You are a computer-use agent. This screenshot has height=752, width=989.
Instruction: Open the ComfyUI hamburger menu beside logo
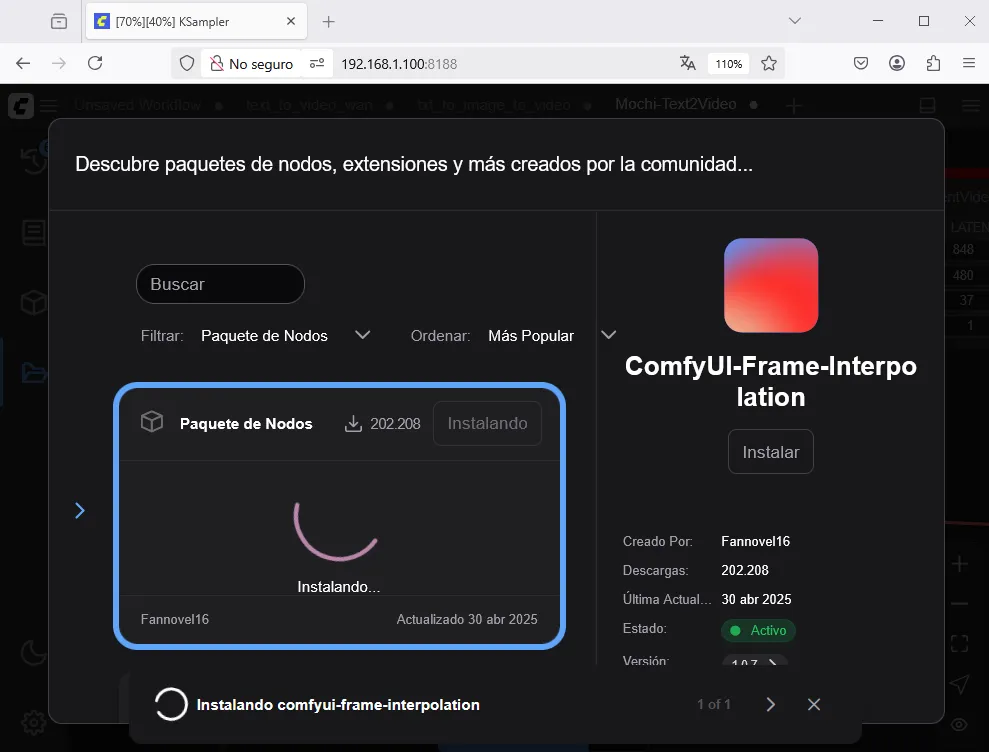coord(49,106)
